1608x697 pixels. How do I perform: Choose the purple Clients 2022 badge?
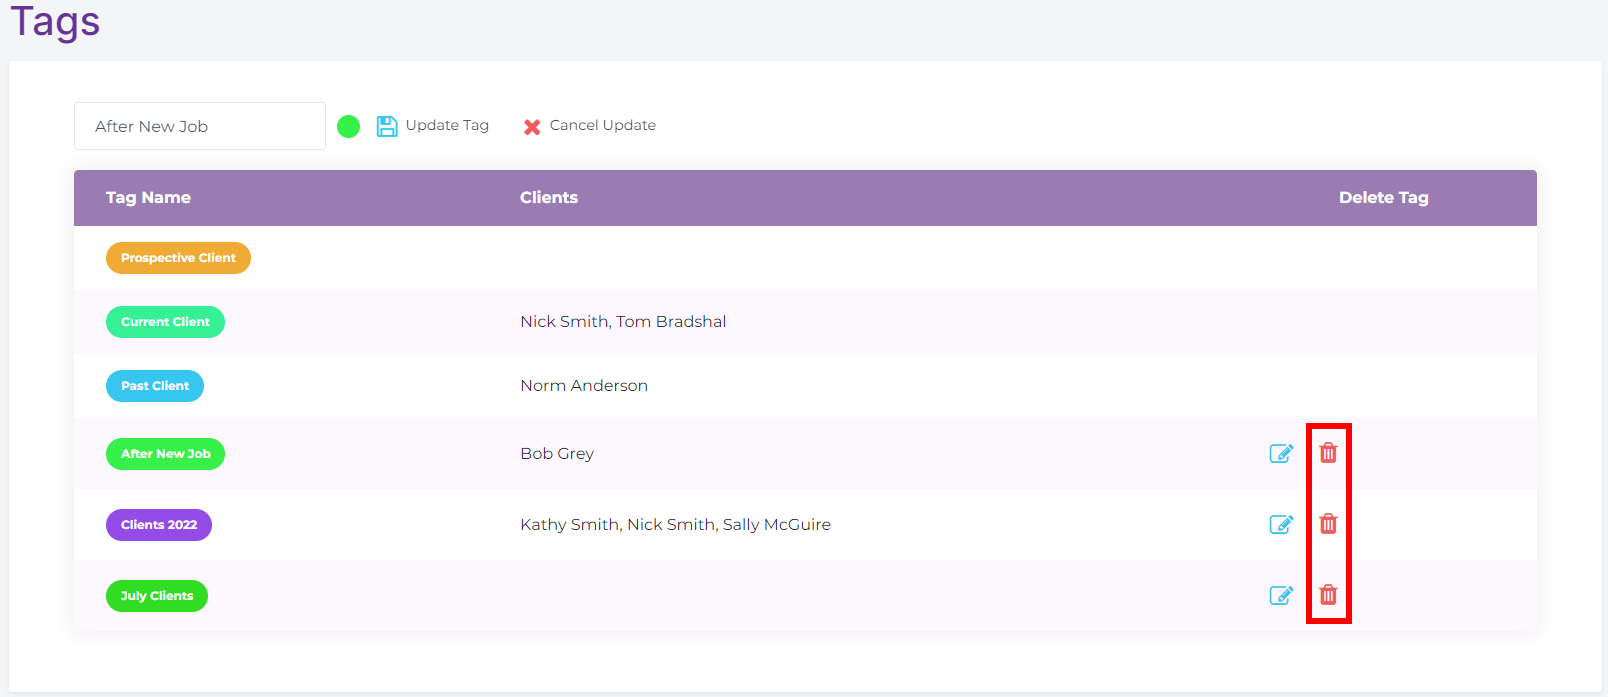[159, 525]
